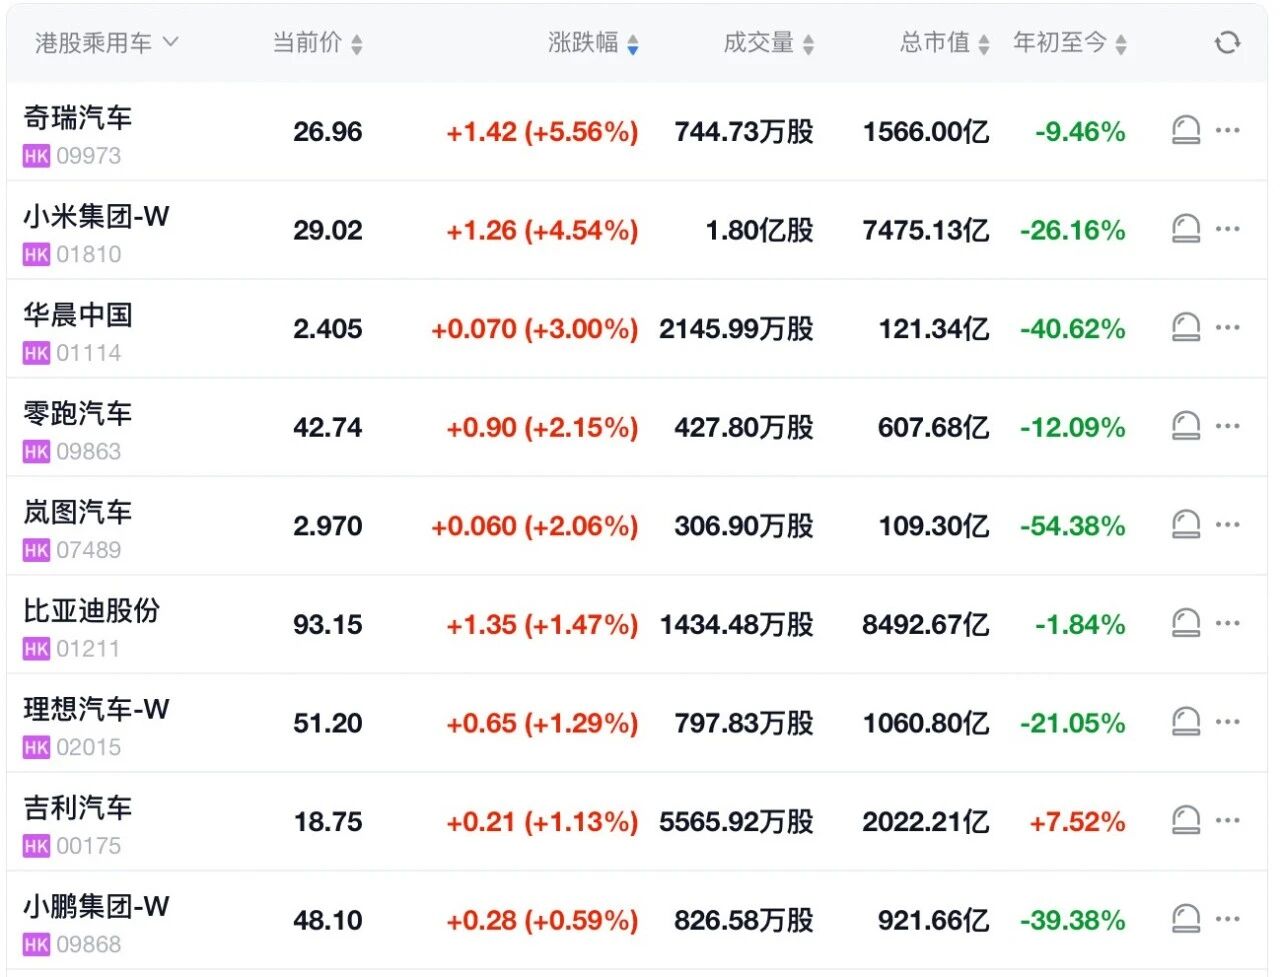
Task: Set alert bell for 小鹏集团-W
Action: (1186, 919)
